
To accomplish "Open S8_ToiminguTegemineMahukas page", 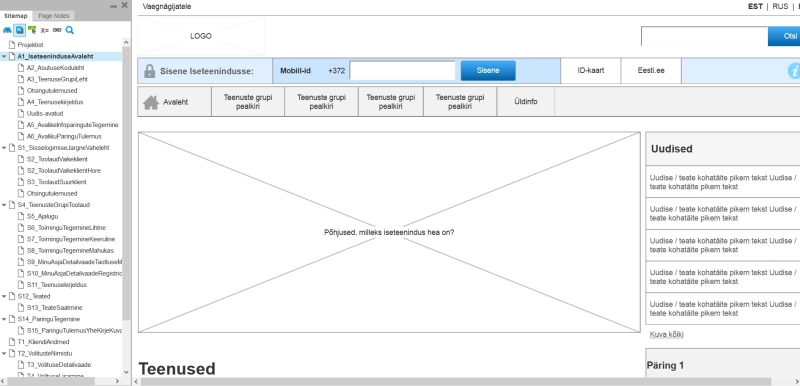I will click(70, 251).
